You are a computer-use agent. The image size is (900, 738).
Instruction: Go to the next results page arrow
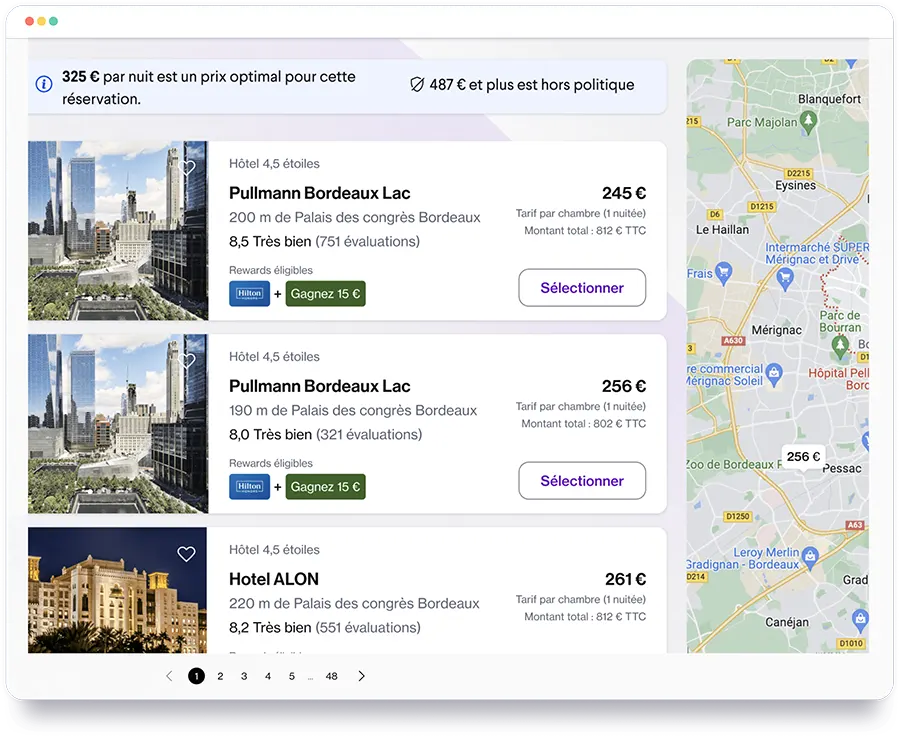[x=361, y=676]
